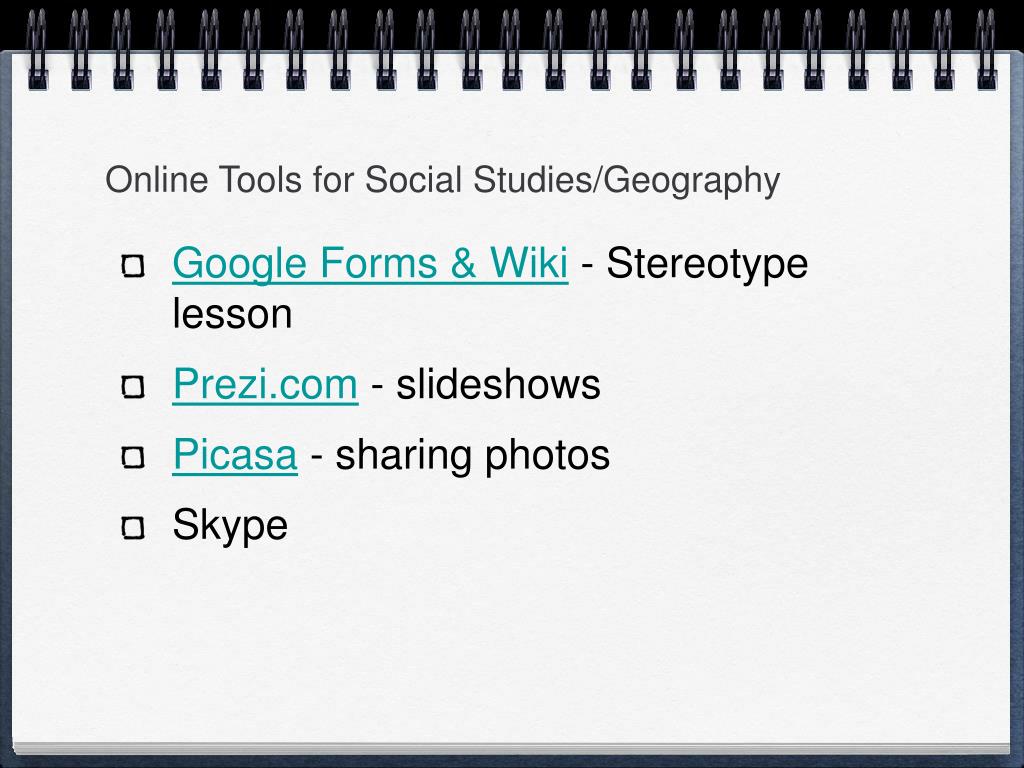Check the square bullet beside Picasa
1024x768 pixels.
coord(133,457)
